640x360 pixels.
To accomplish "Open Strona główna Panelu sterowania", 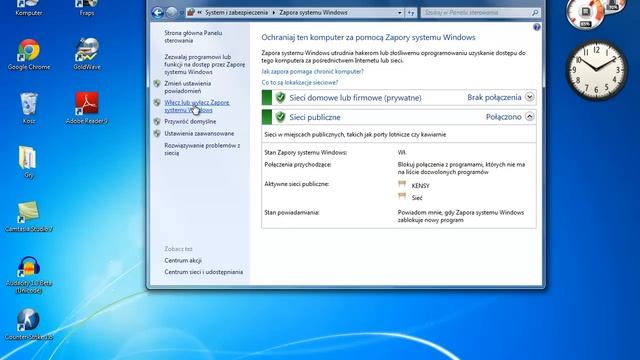I will 193,37.
